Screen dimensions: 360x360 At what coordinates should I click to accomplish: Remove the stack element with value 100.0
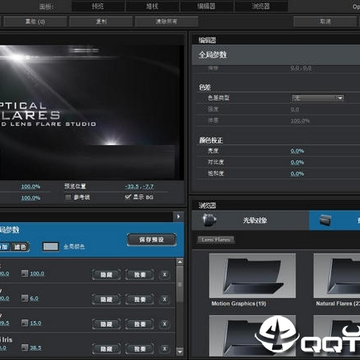click(164, 275)
